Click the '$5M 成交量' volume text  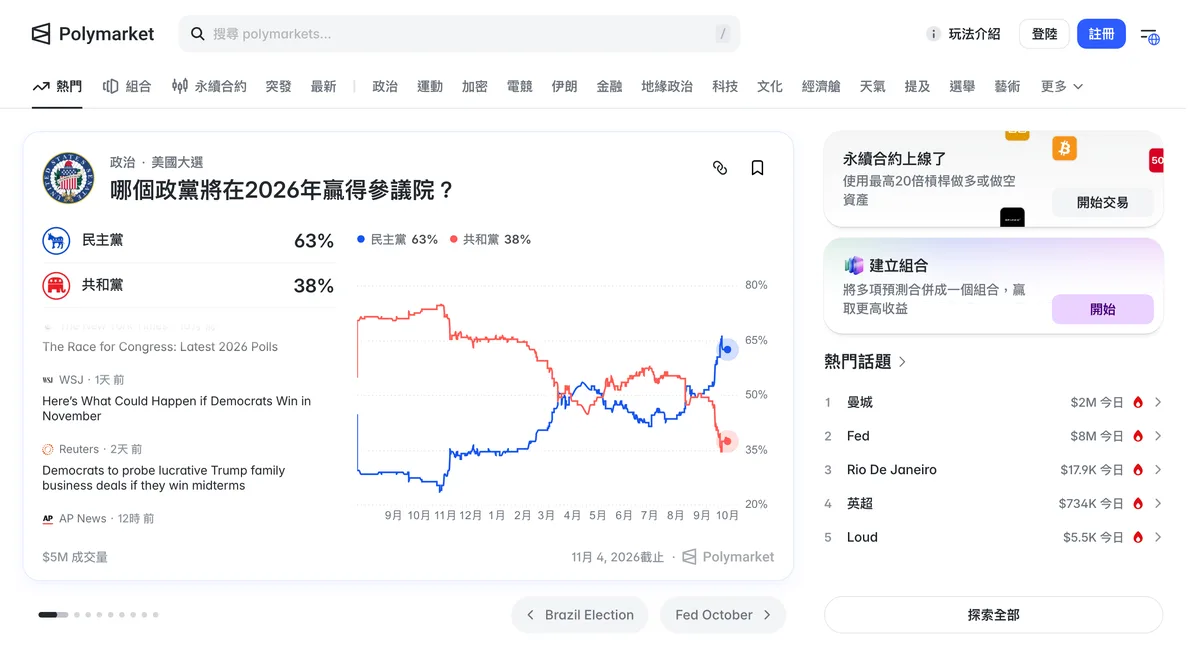75,557
